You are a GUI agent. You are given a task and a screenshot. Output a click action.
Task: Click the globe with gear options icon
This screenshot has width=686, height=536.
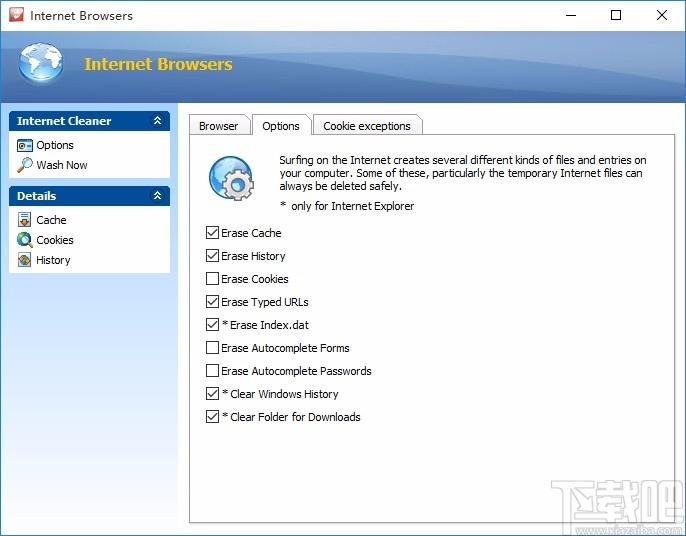[231, 178]
